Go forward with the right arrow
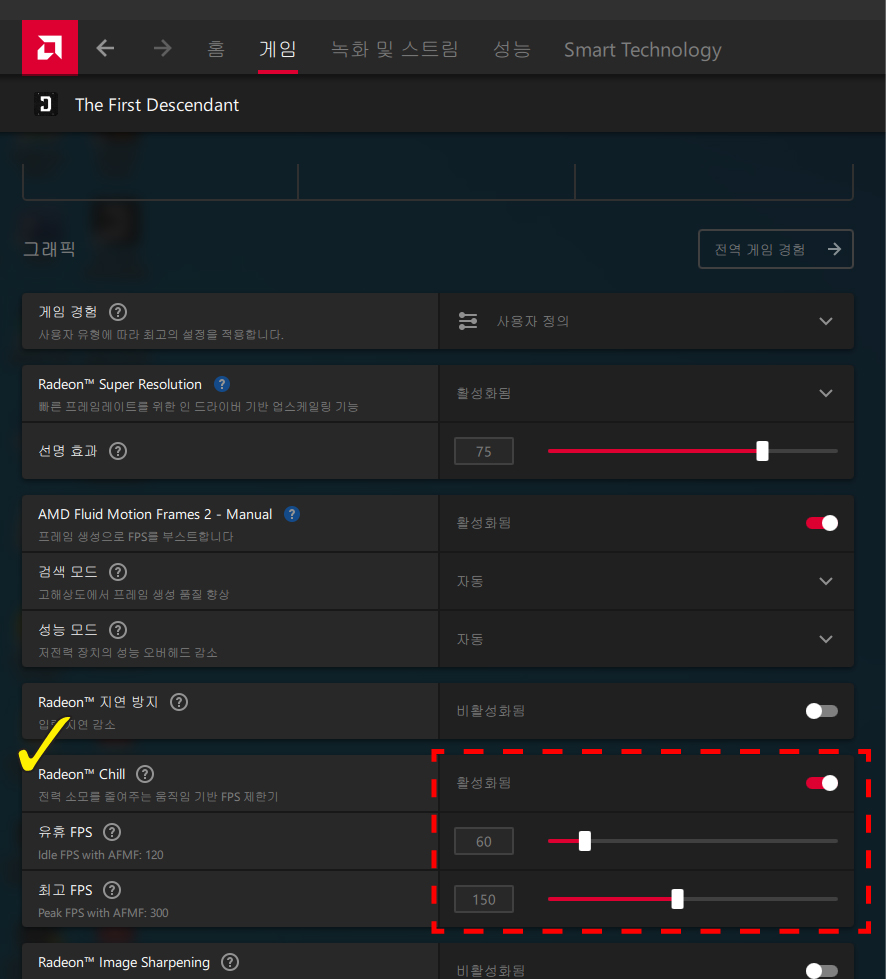 (x=162, y=48)
